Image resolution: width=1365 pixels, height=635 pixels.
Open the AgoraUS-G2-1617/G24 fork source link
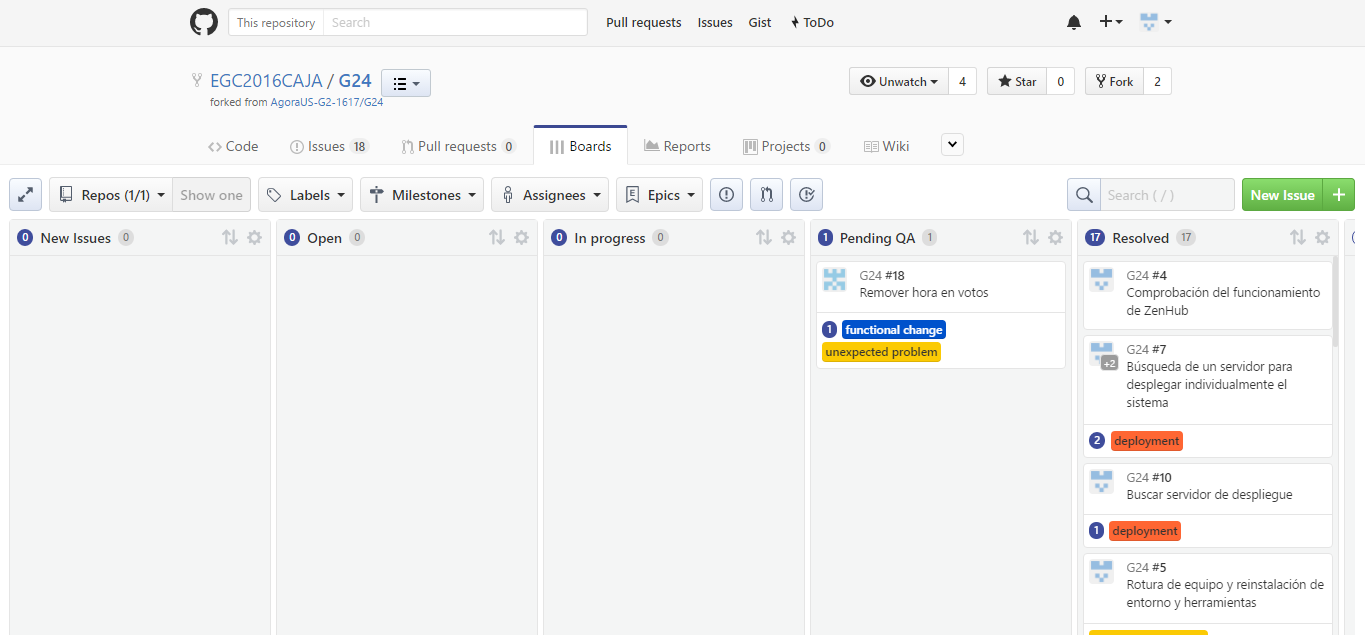click(327, 102)
